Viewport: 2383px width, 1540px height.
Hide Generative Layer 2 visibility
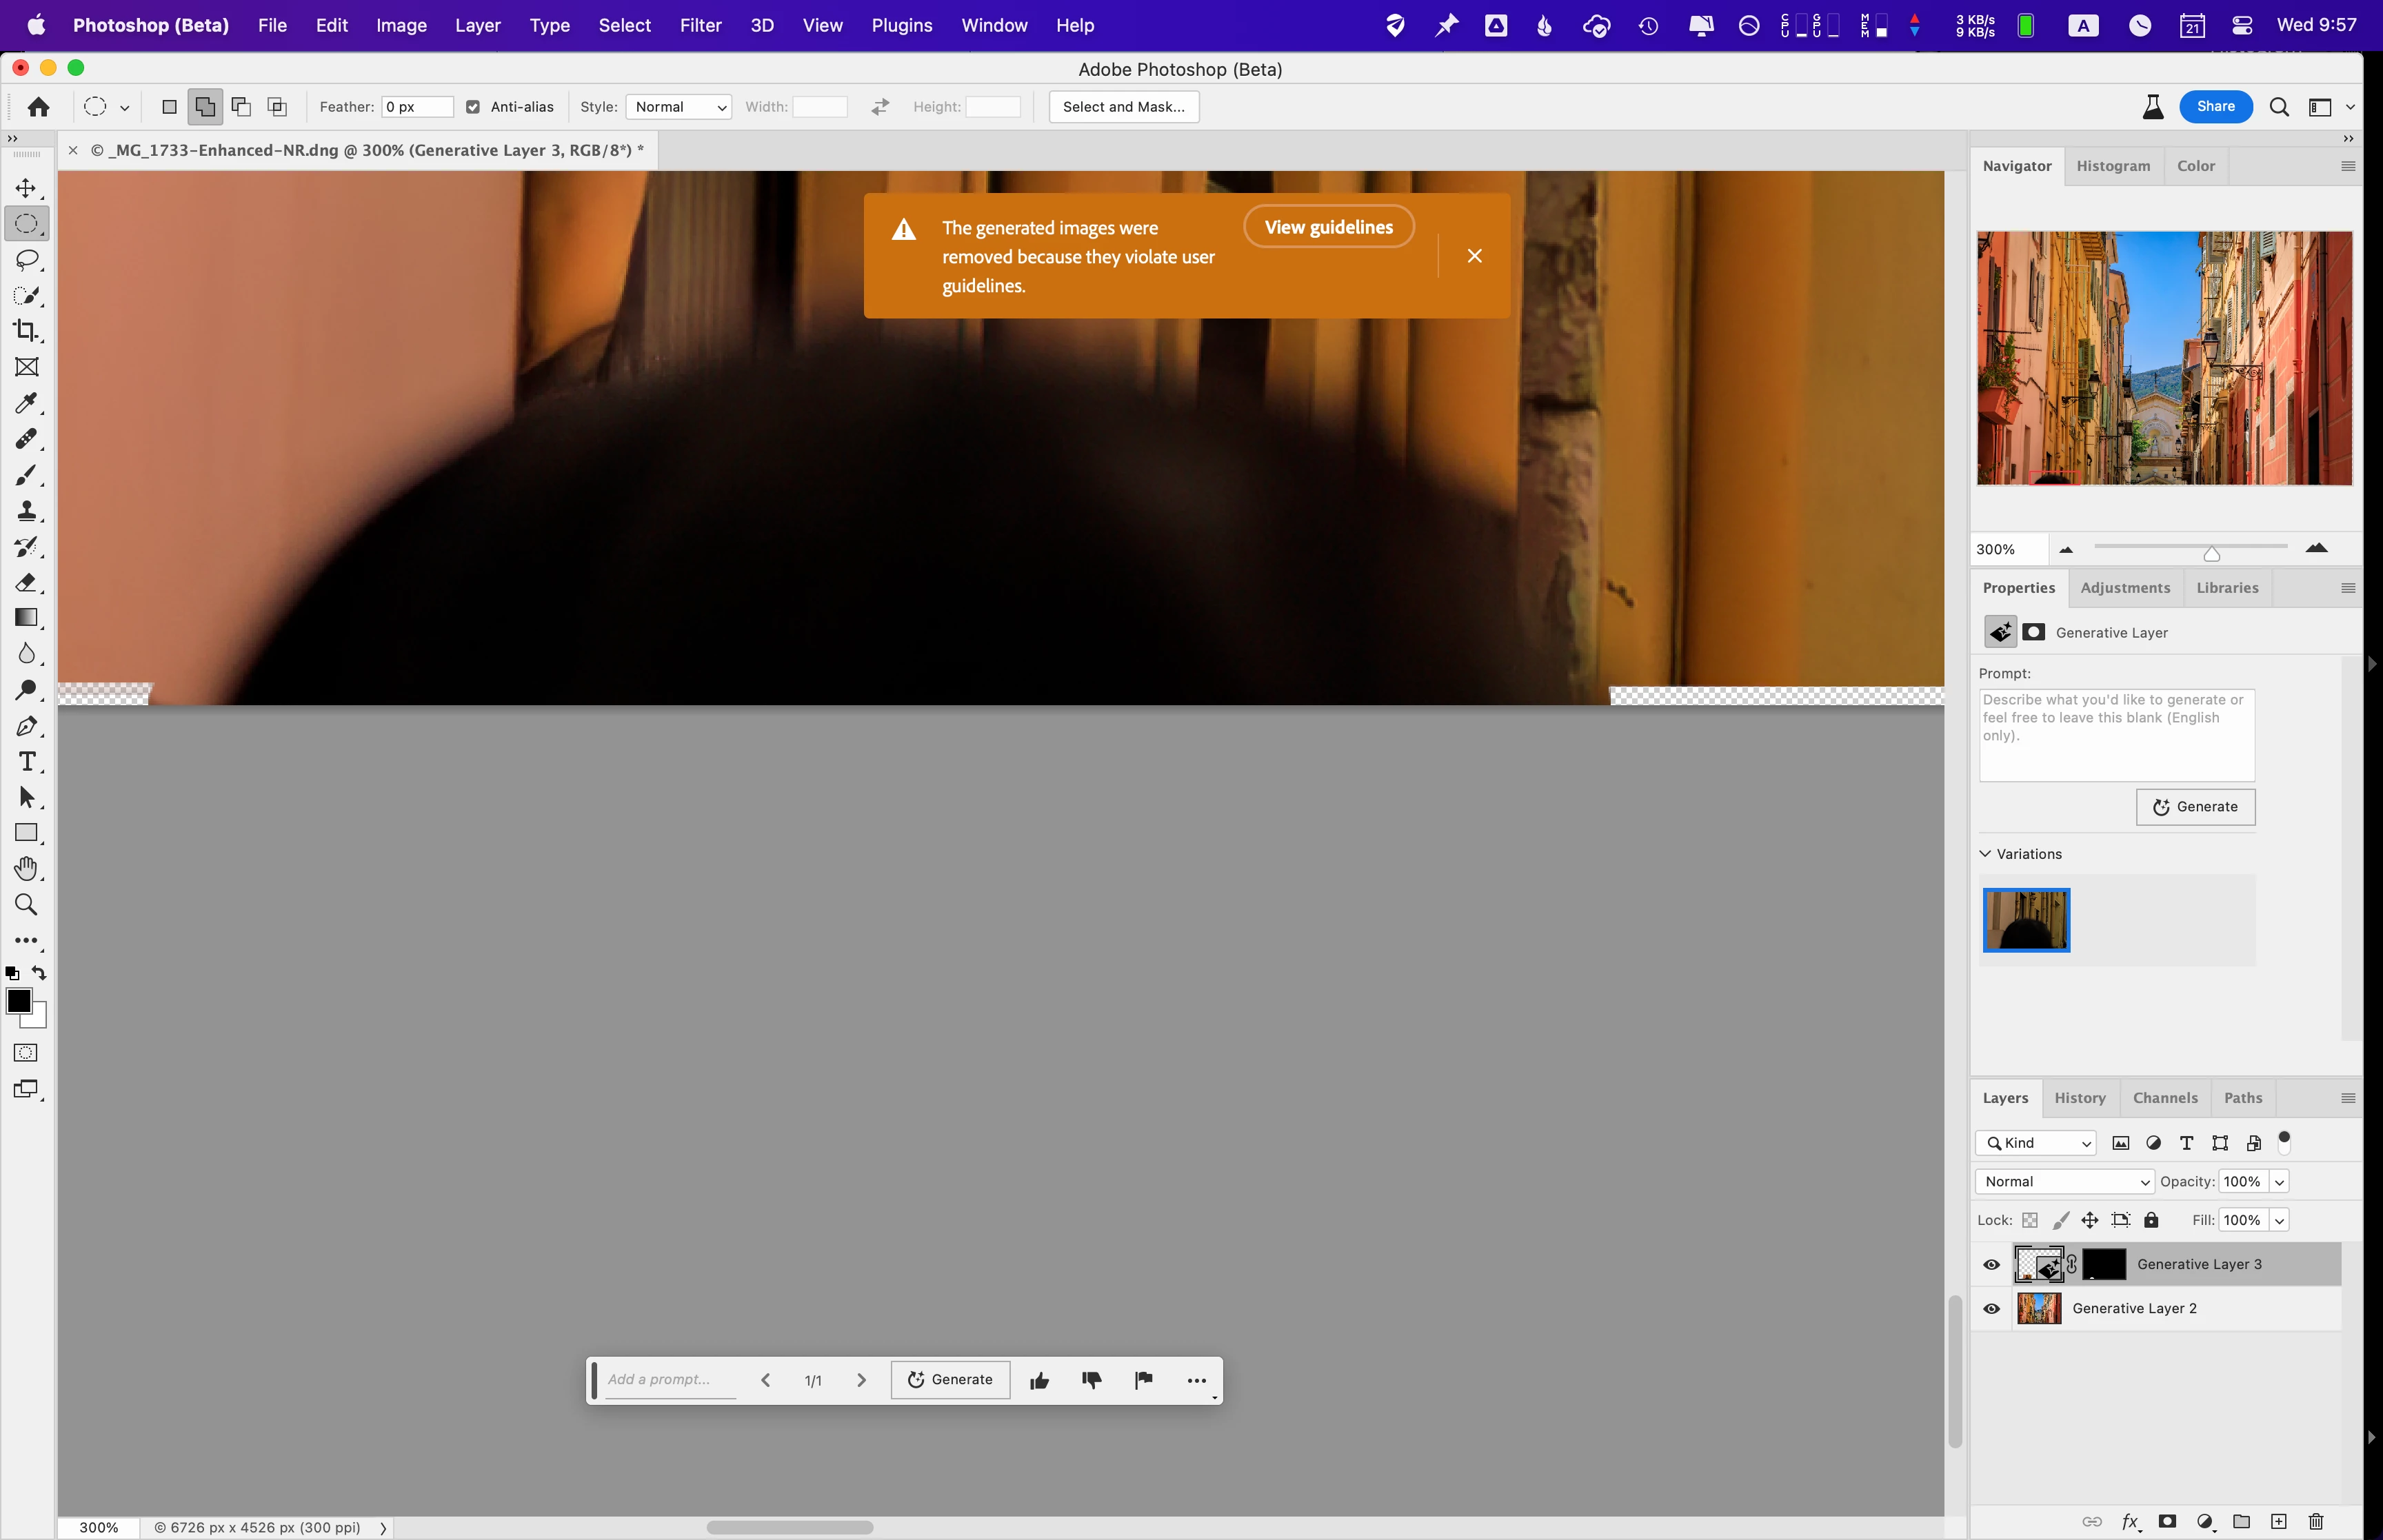[x=1991, y=1309]
